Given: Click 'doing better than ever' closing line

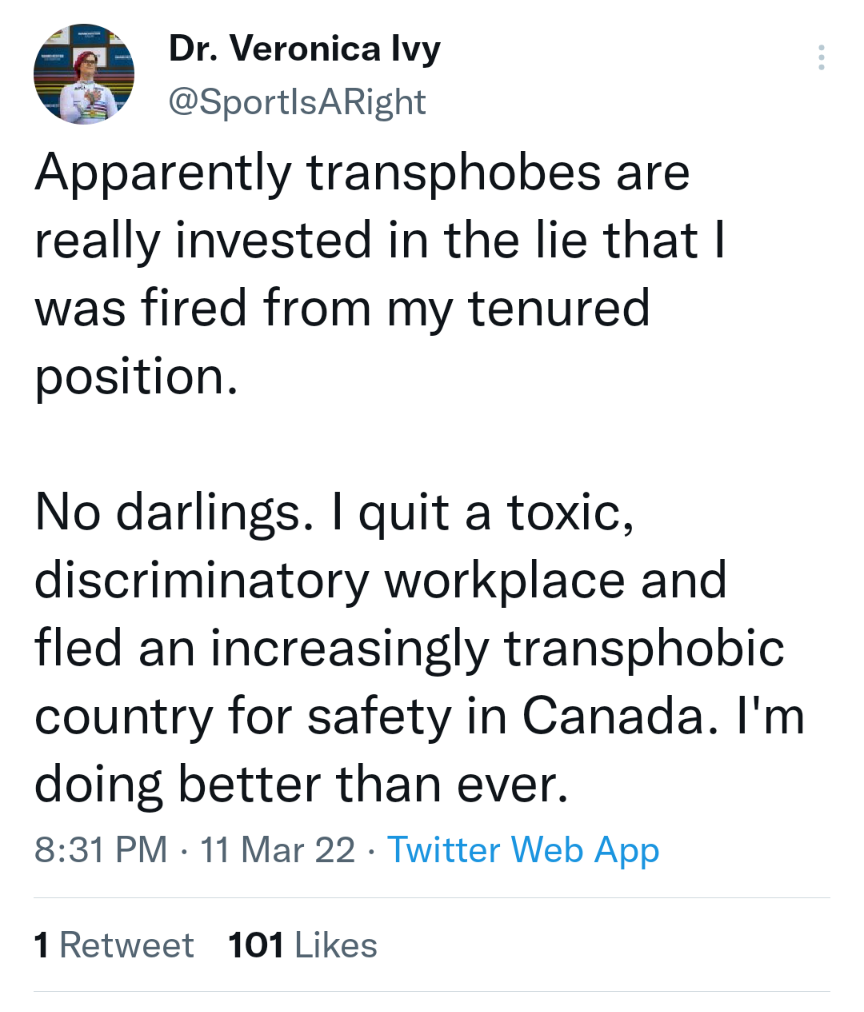Looking at the screenshot, I should coord(301,784).
